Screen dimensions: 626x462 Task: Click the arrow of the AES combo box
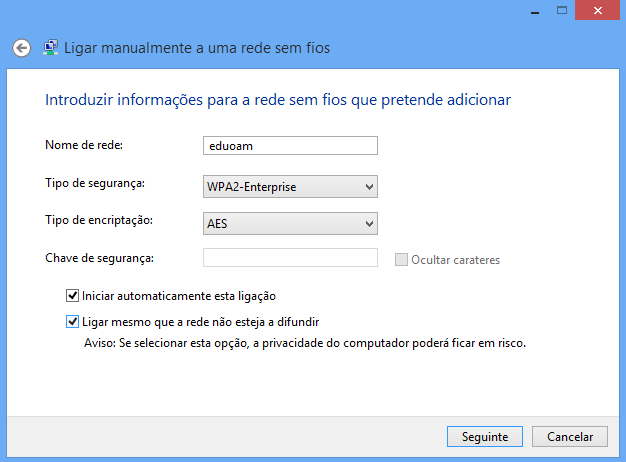pos(369,224)
